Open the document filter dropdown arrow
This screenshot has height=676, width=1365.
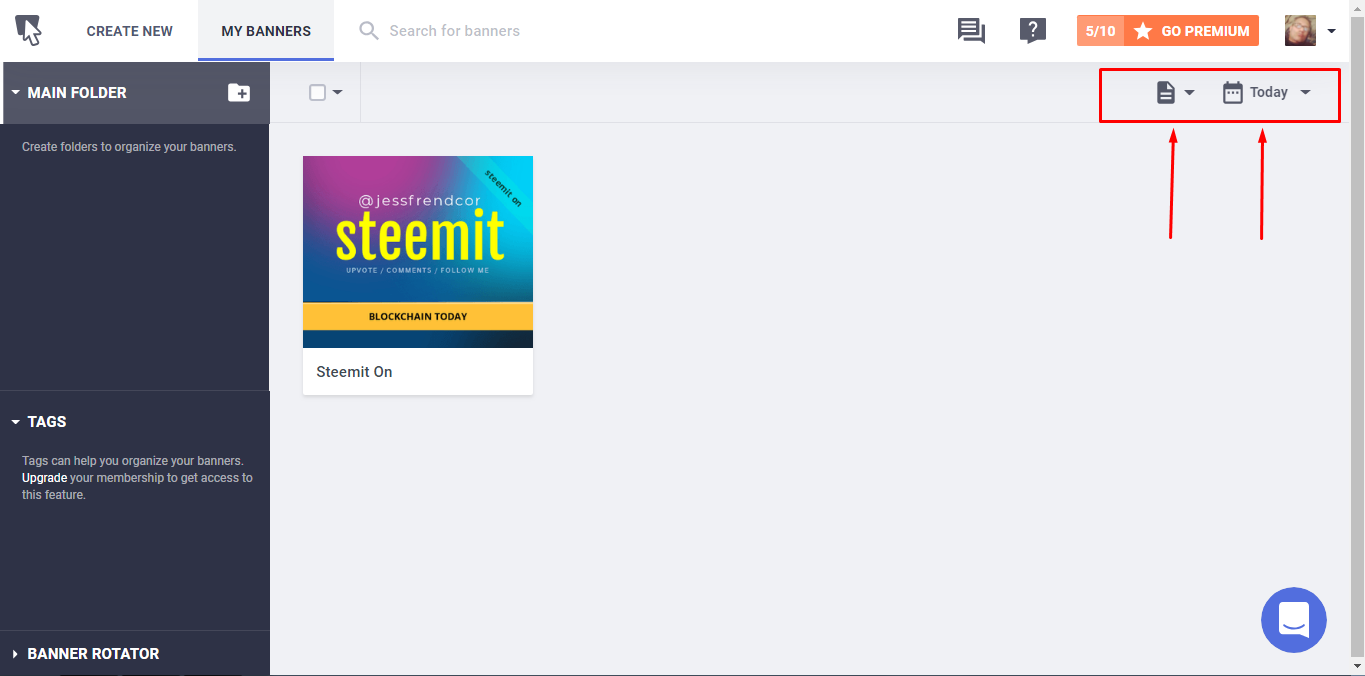click(1189, 92)
